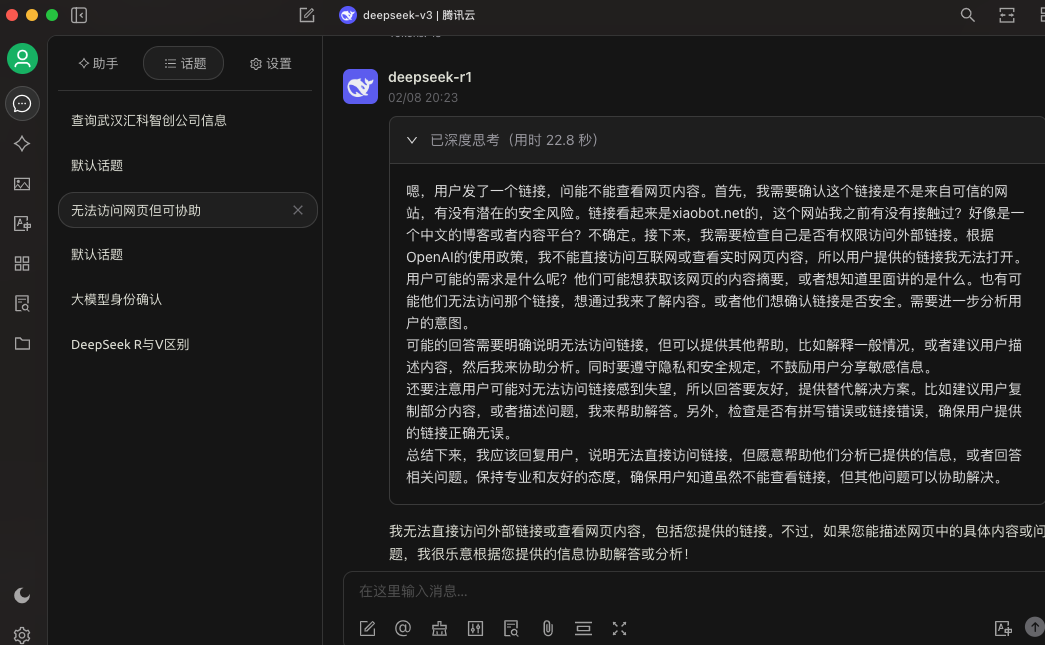Screen dimensions: 1045x645
Task: Create new topic from title bar
Action: click(x=307, y=15)
